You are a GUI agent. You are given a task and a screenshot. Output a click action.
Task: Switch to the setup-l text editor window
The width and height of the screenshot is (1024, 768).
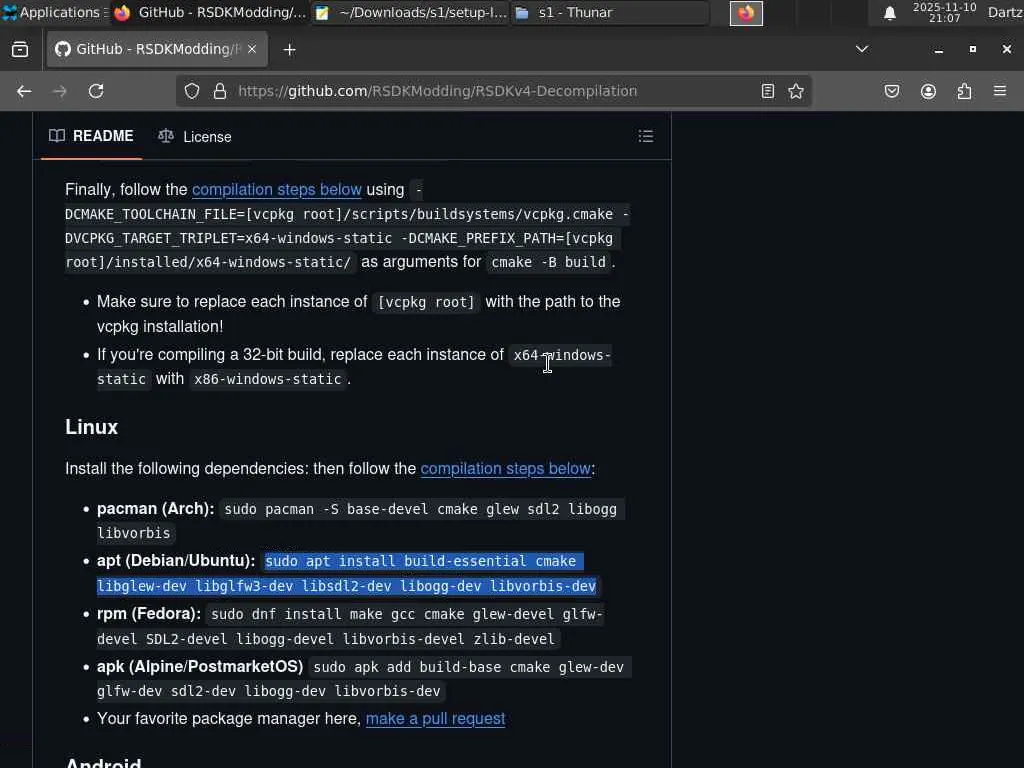[x=411, y=12]
